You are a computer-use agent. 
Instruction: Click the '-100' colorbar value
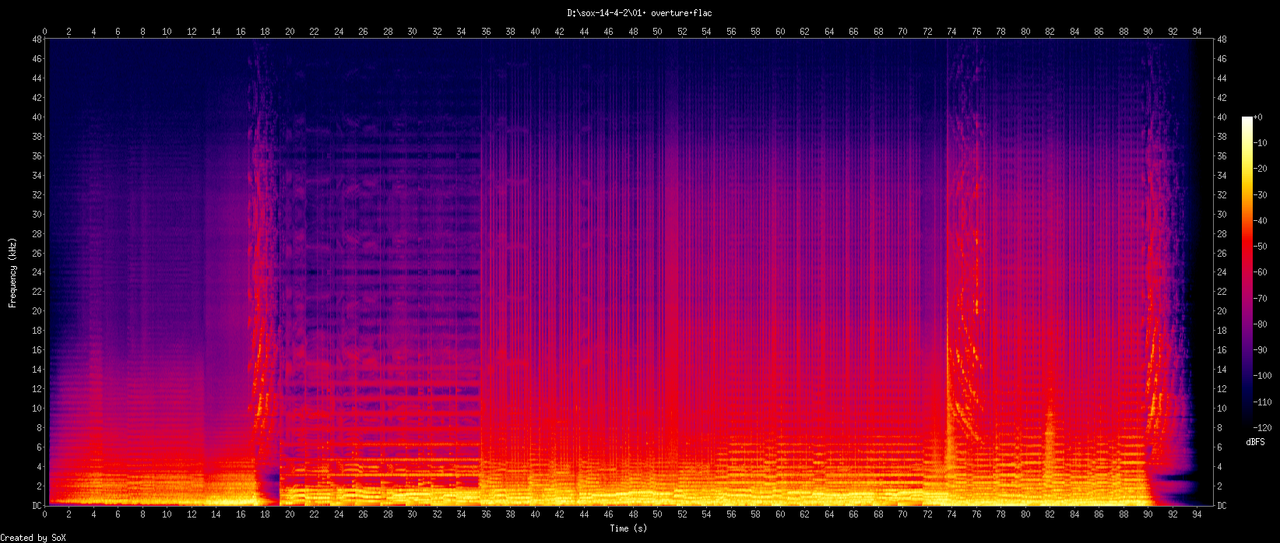1265,375
